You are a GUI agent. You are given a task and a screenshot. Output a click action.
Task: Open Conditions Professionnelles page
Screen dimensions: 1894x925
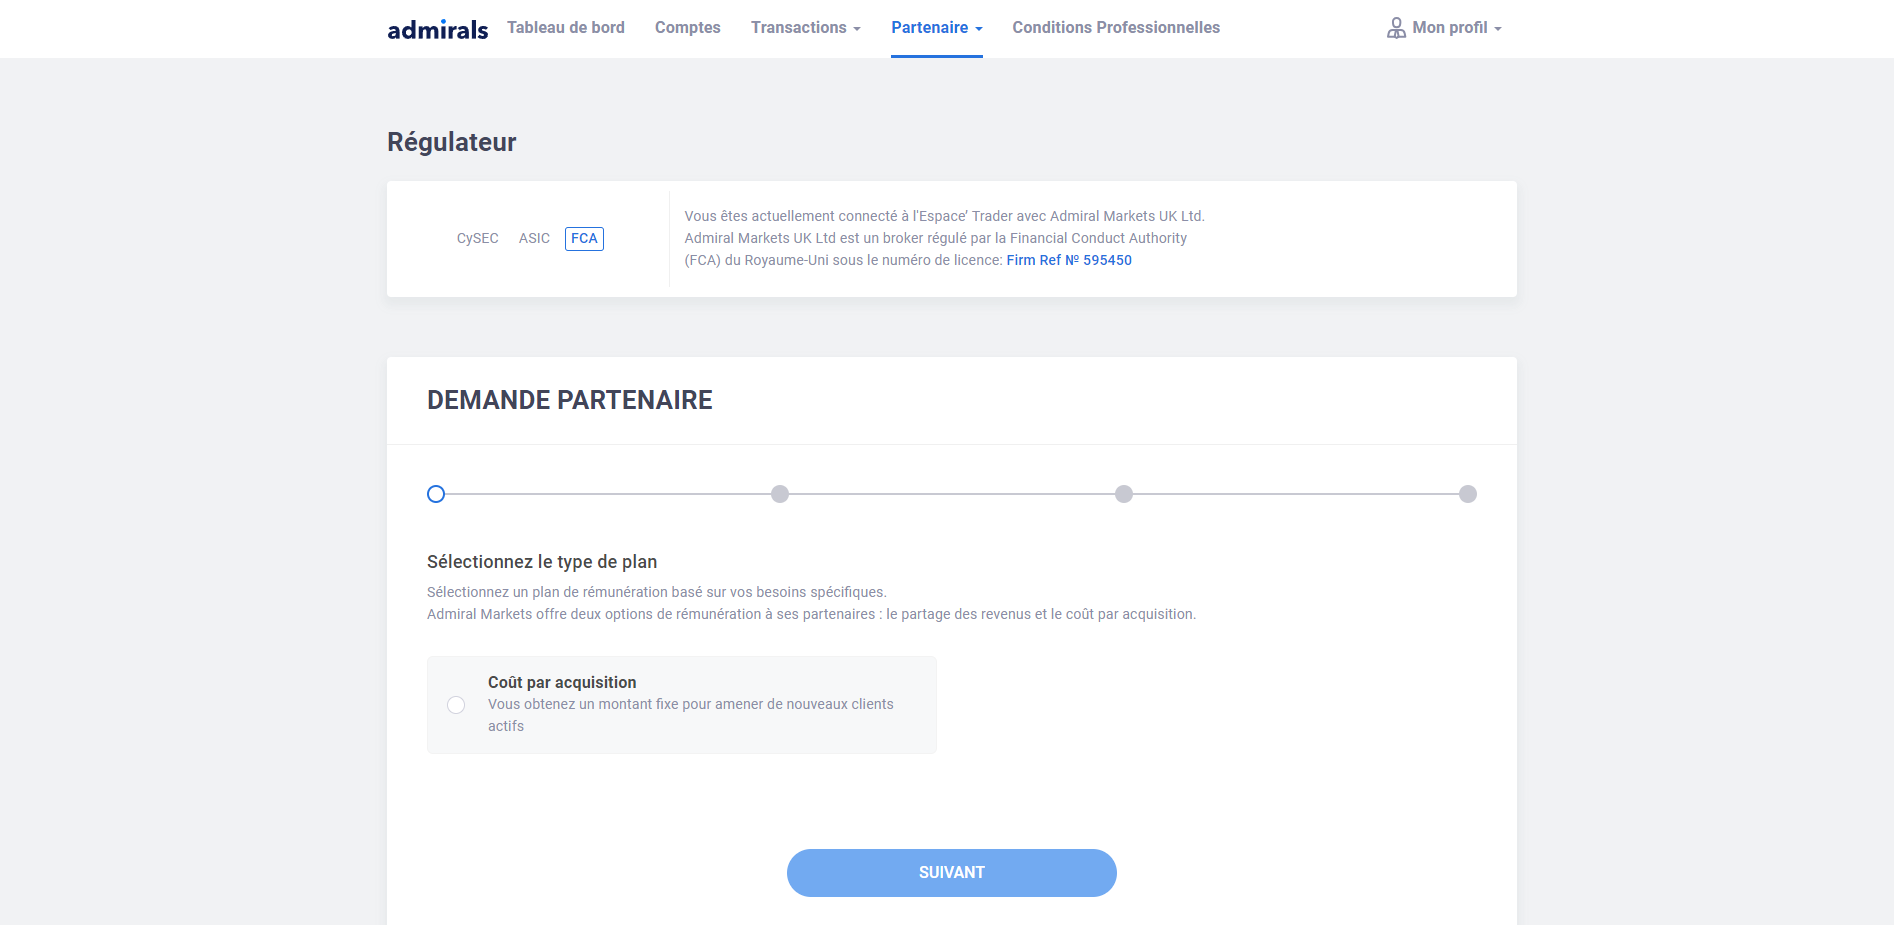[1116, 28]
